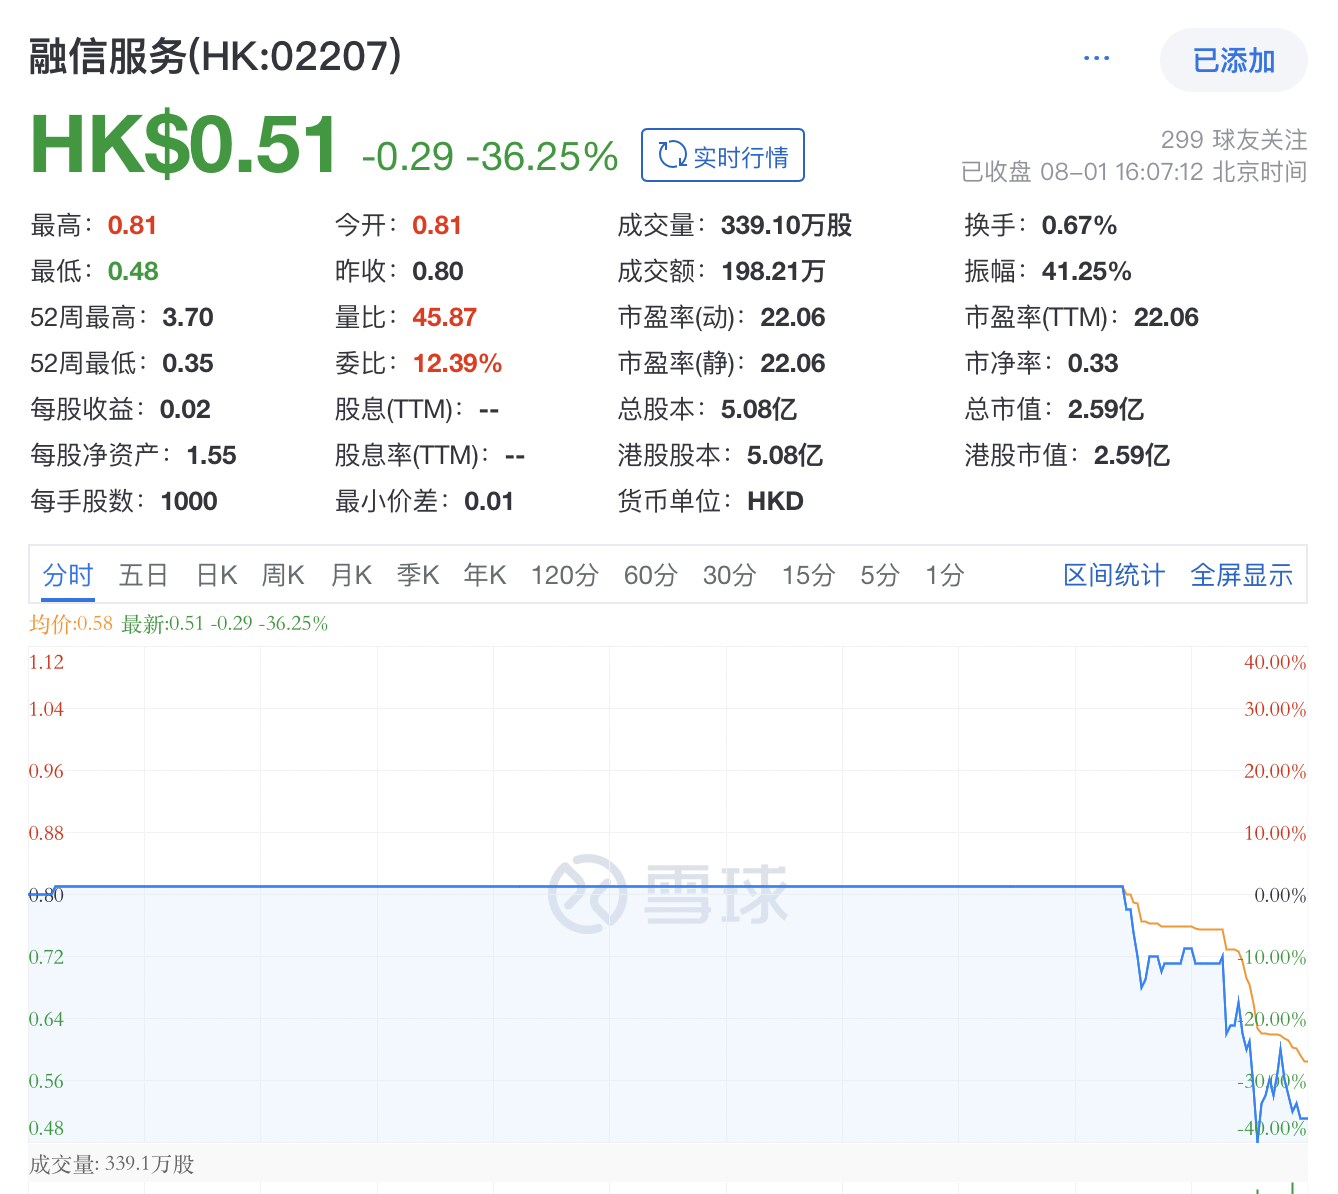The height and width of the screenshot is (1194, 1338).
Task: Select the 1分 interval tab
Action: 944,575
